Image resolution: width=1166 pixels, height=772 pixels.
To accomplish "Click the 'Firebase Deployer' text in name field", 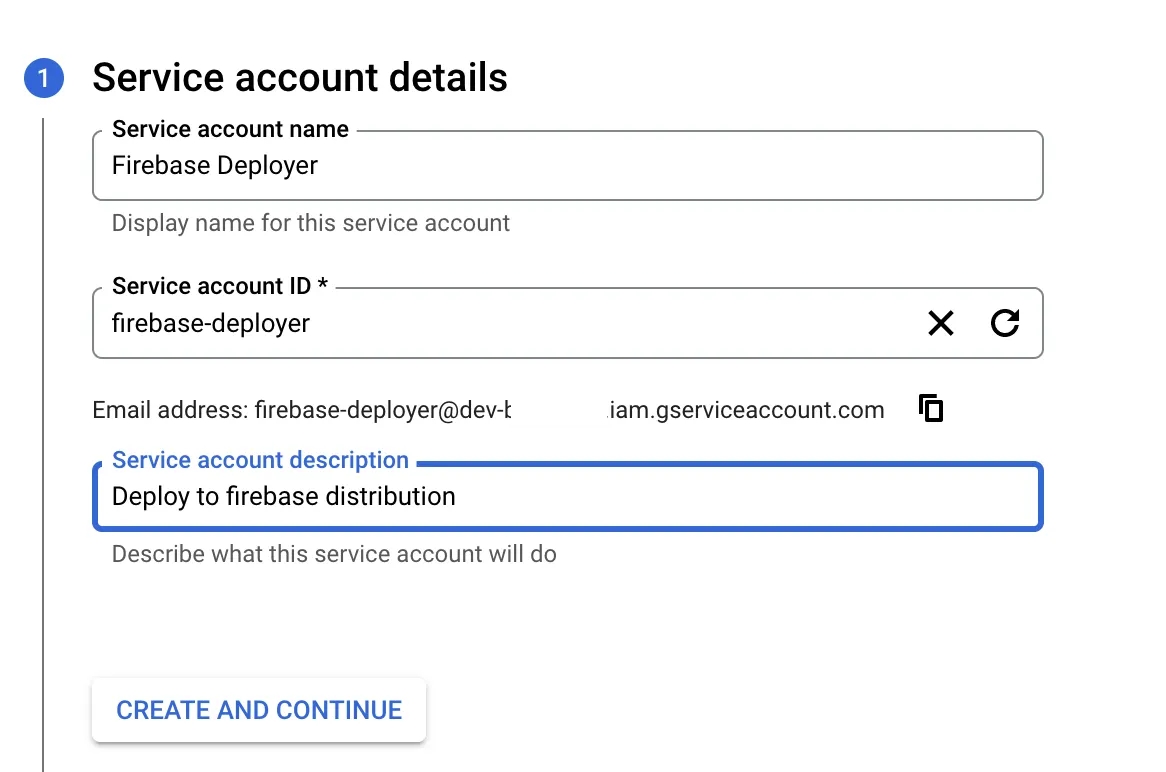I will [214, 166].
